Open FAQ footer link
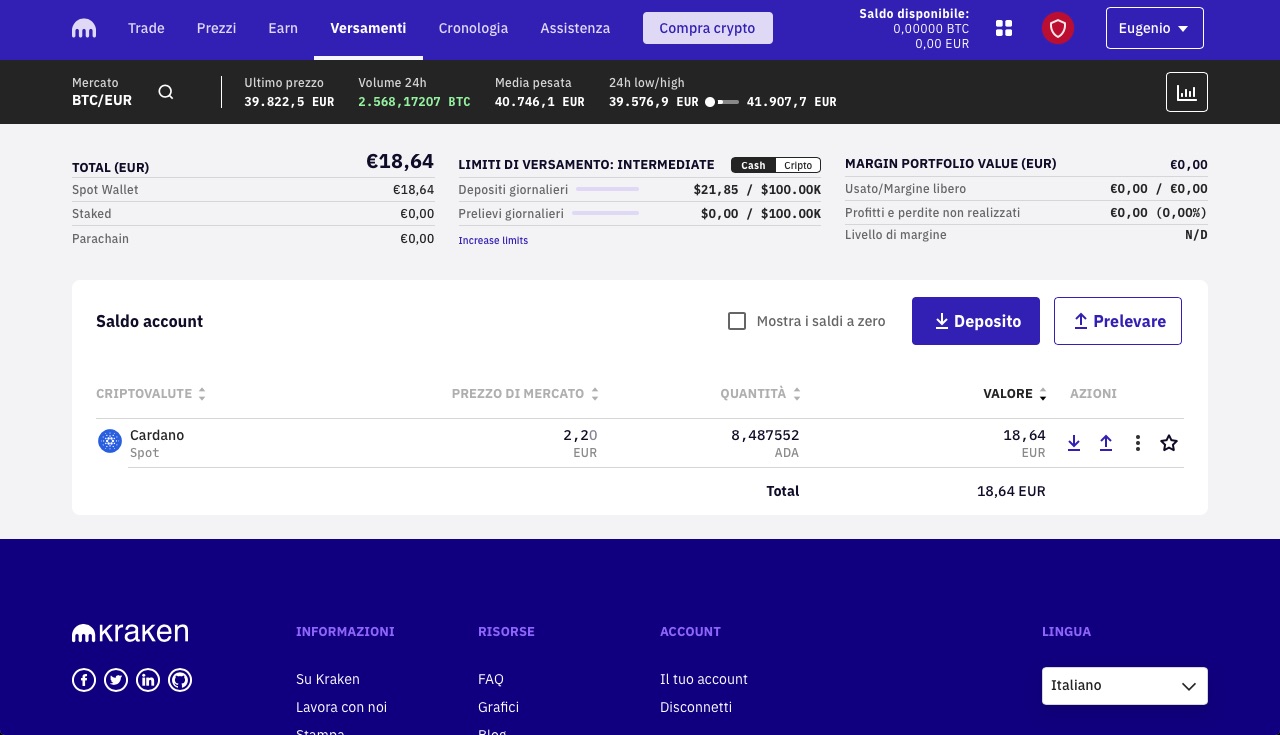Screen dimensions: 1280x735 click(491, 679)
